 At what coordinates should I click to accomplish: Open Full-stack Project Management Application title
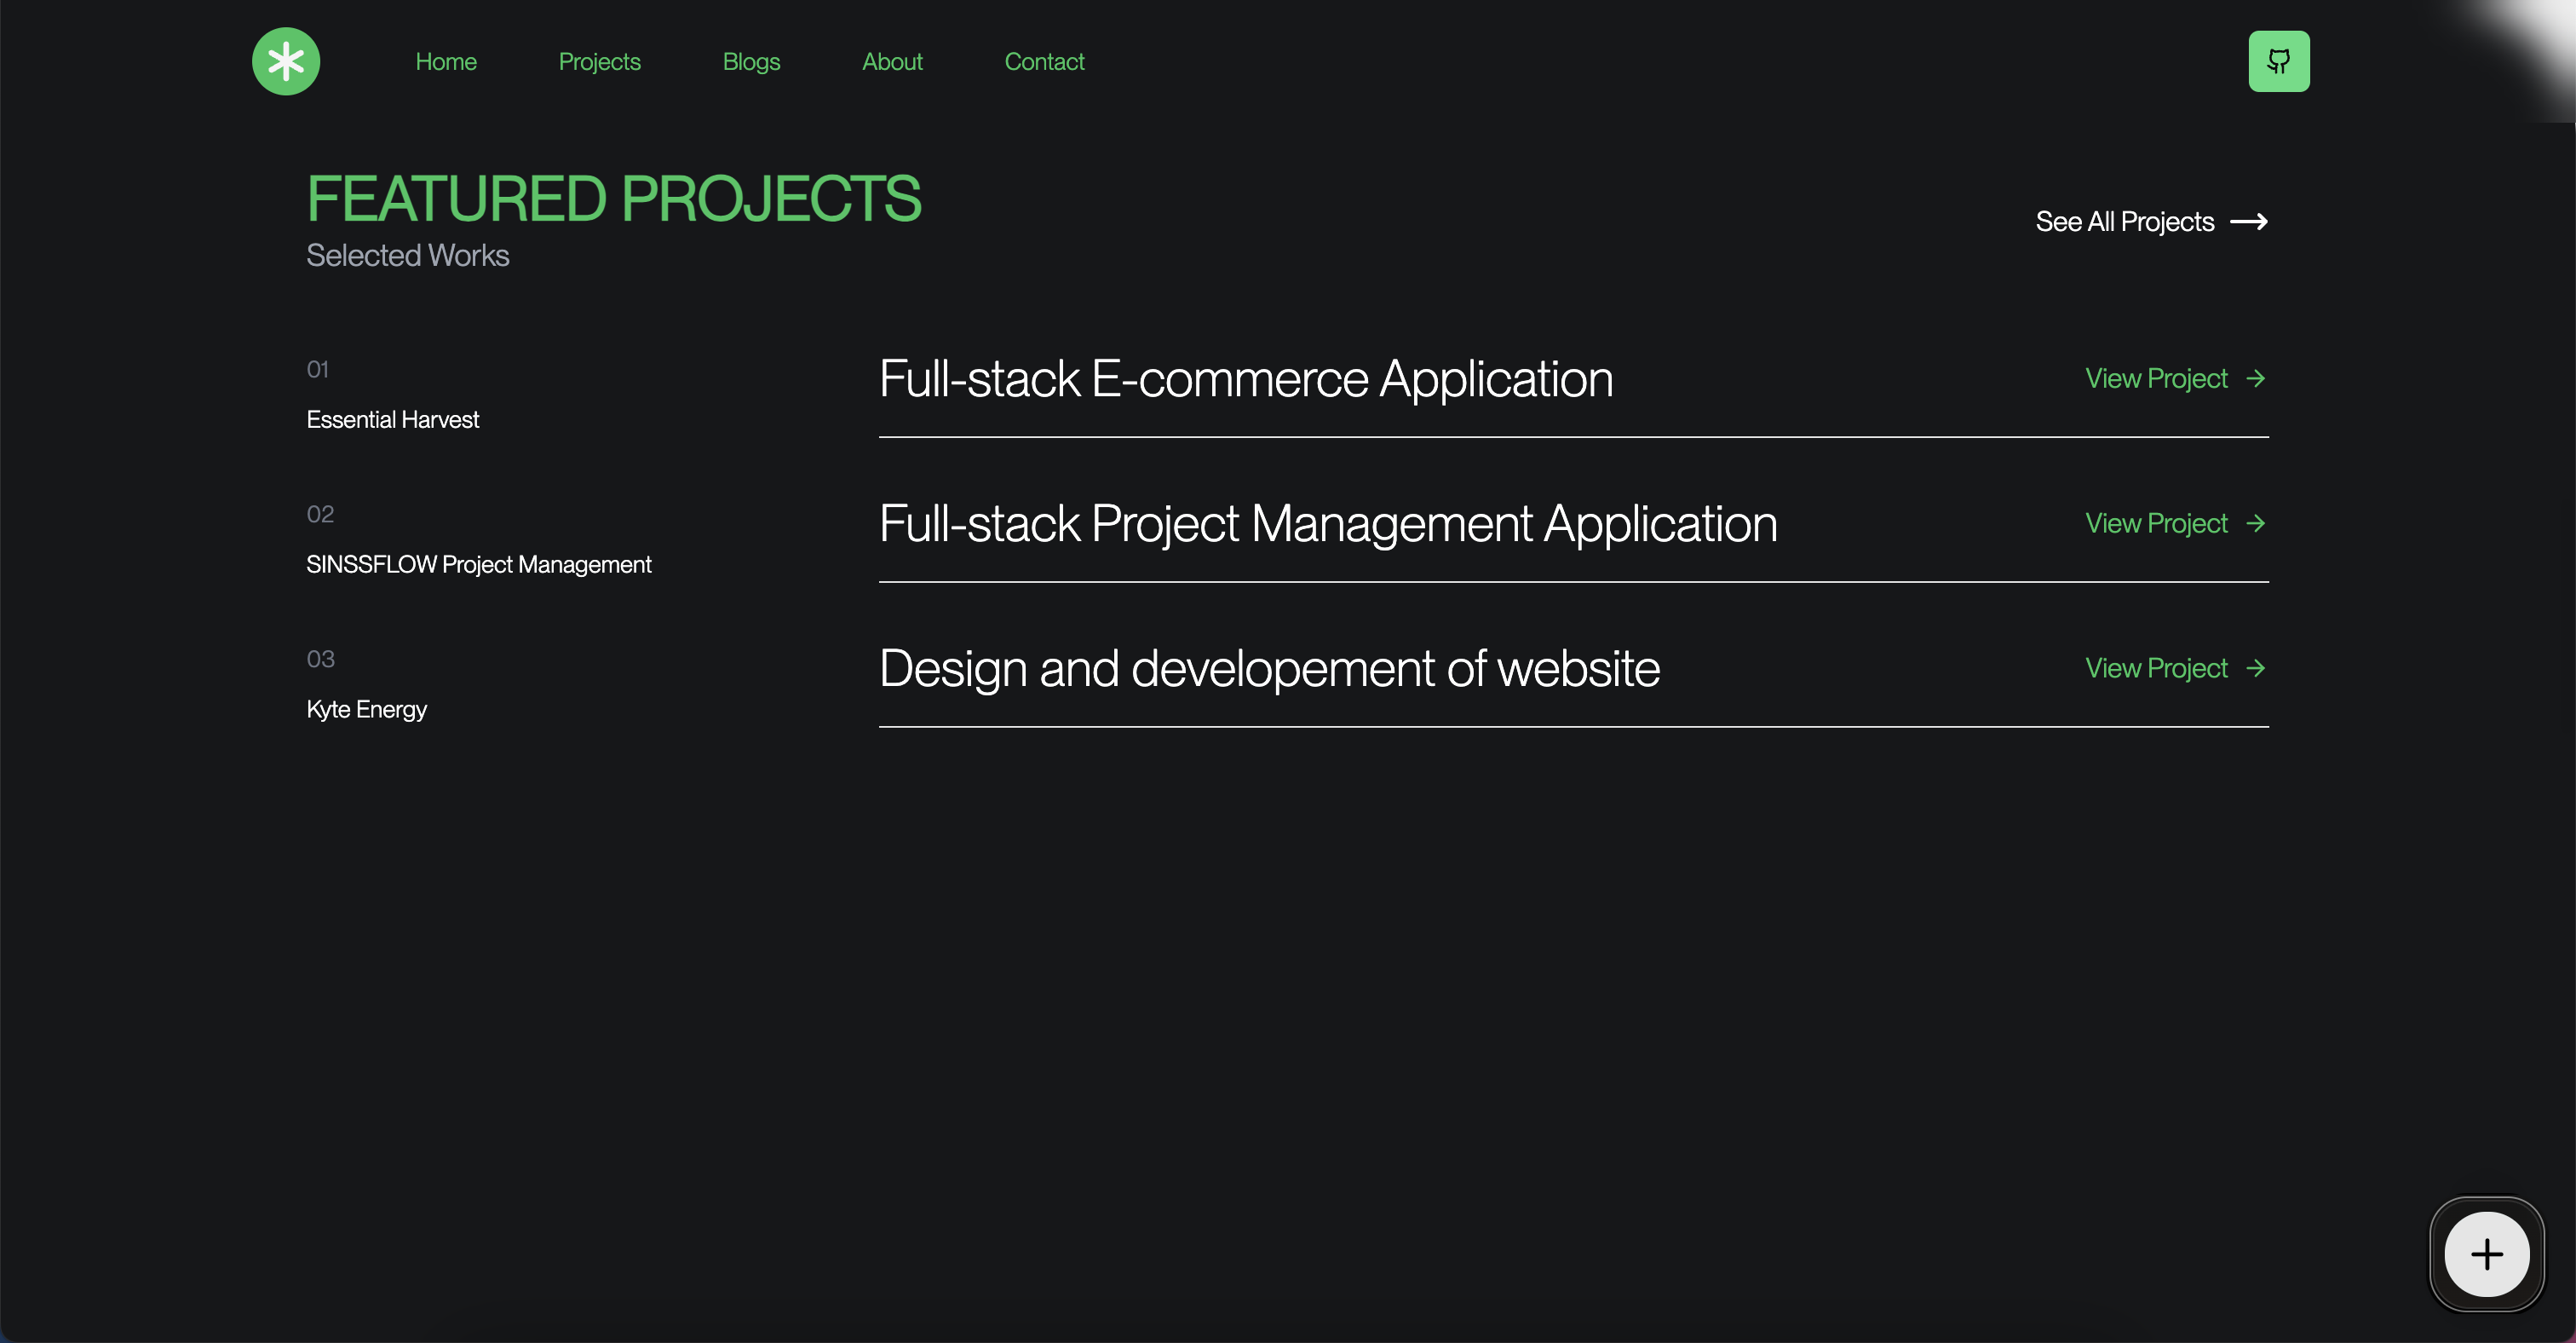coord(1327,524)
